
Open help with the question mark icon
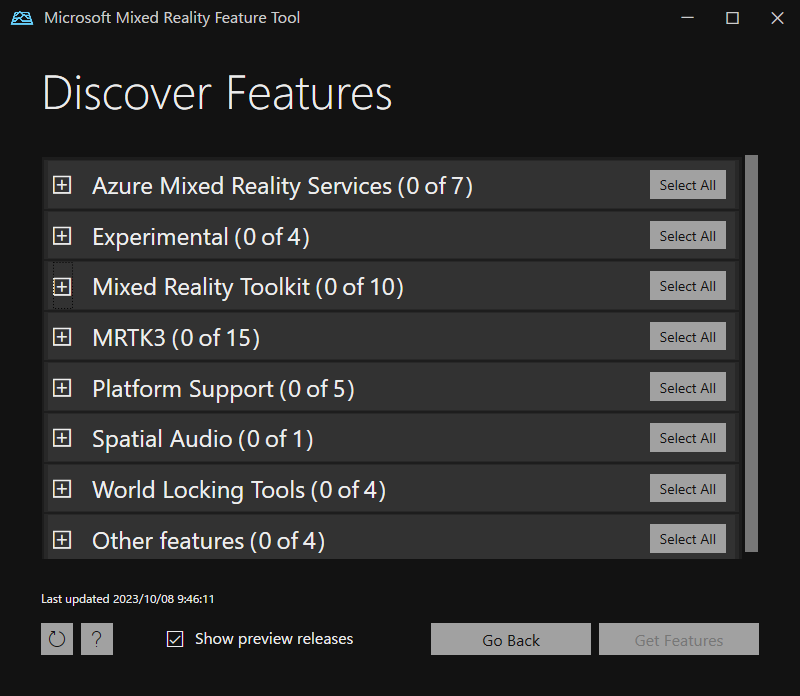coord(97,639)
